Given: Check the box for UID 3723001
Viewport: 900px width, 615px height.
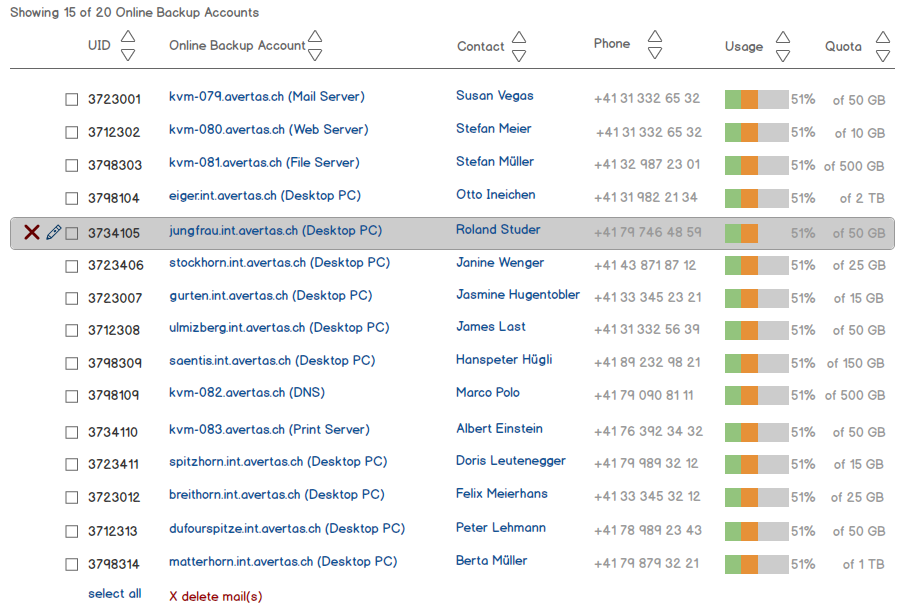Looking at the screenshot, I should pyautogui.click(x=72, y=100).
